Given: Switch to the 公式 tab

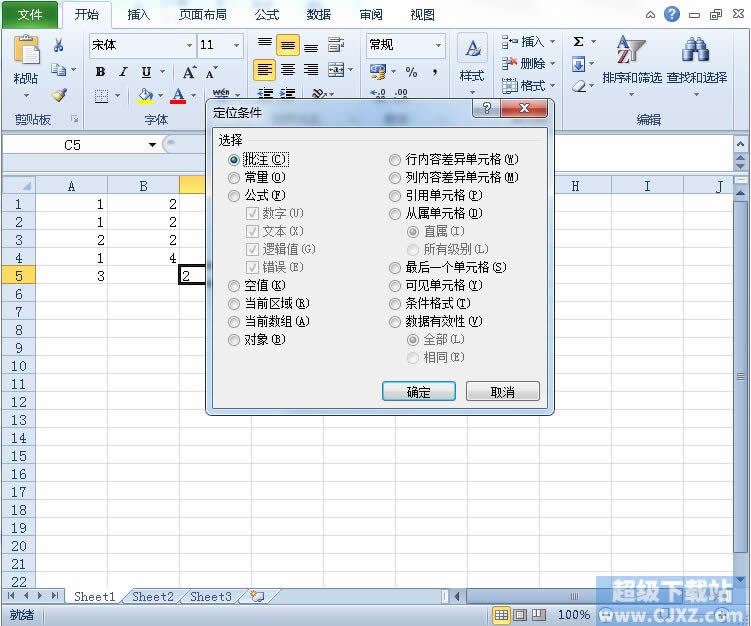Looking at the screenshot, I should [267, 15].
